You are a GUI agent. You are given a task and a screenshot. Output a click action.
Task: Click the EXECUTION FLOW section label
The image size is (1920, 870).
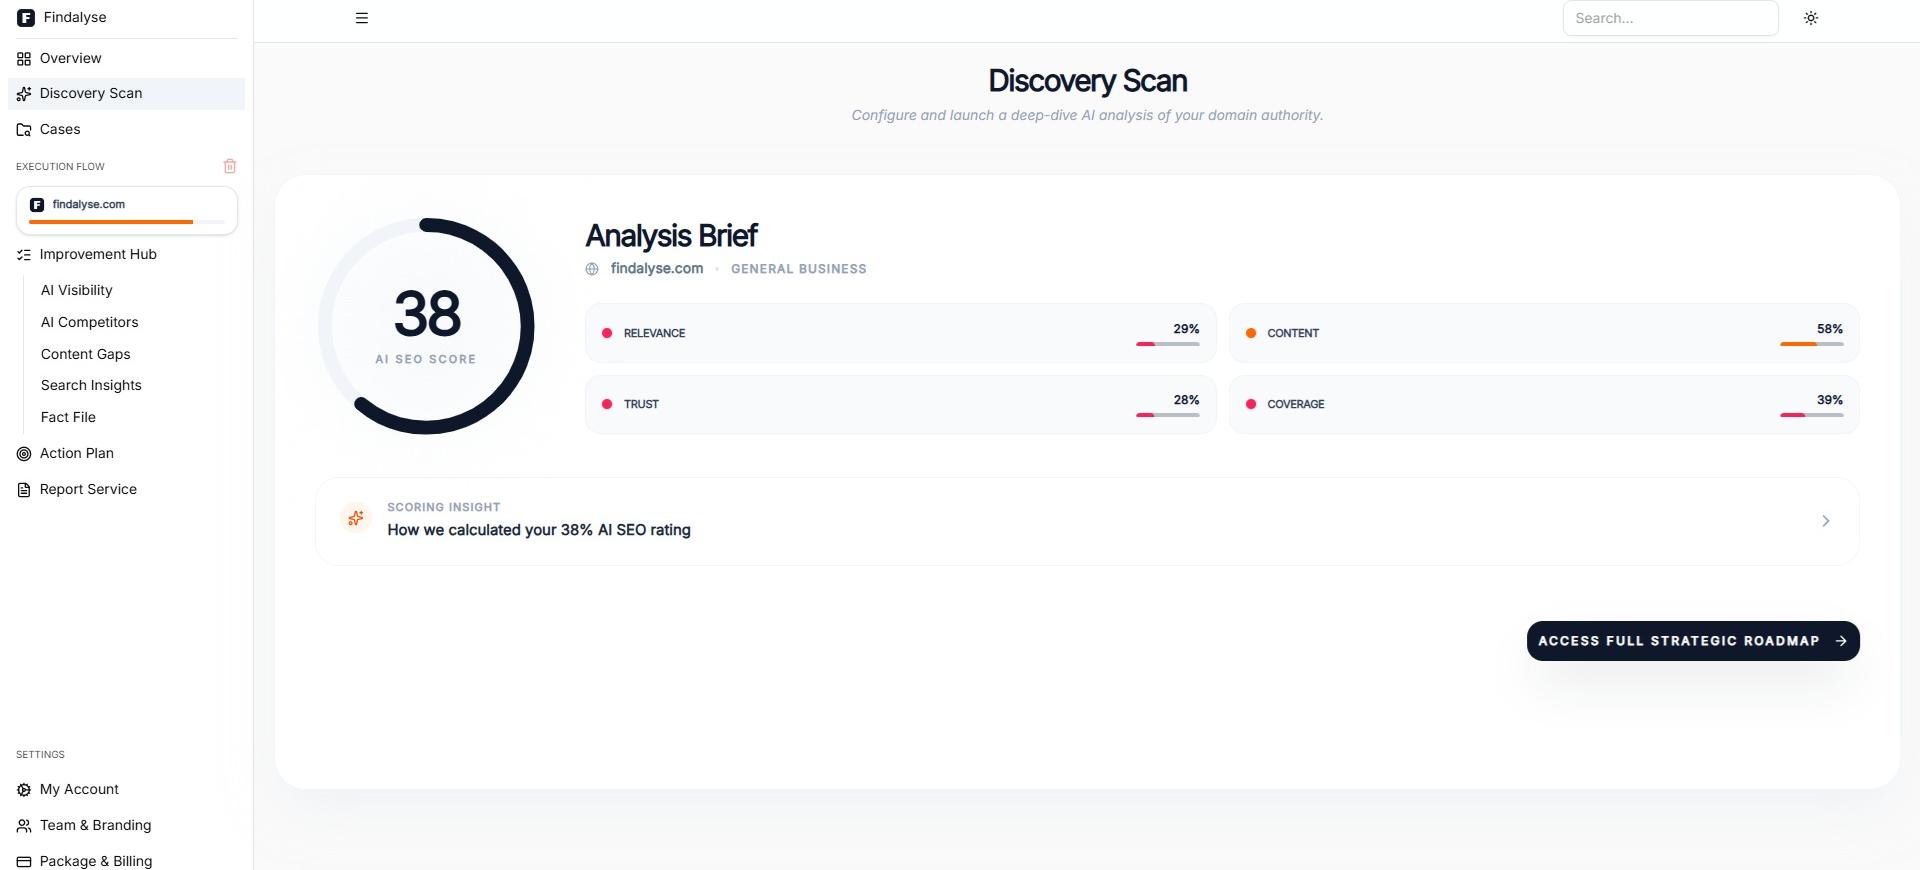[60, 167]
